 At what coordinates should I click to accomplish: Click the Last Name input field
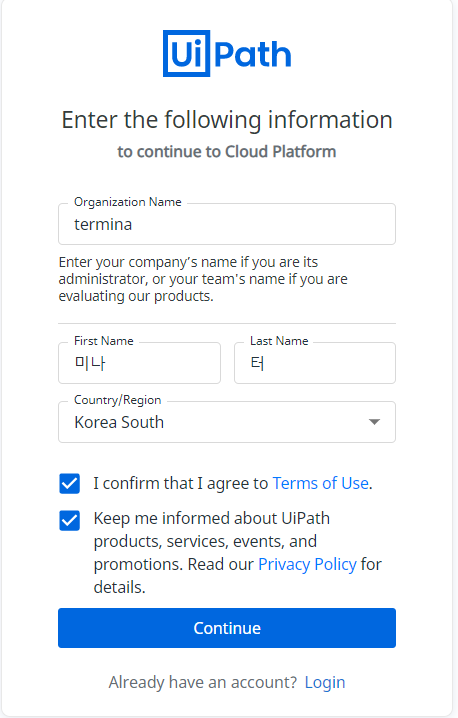click(315, 363)
